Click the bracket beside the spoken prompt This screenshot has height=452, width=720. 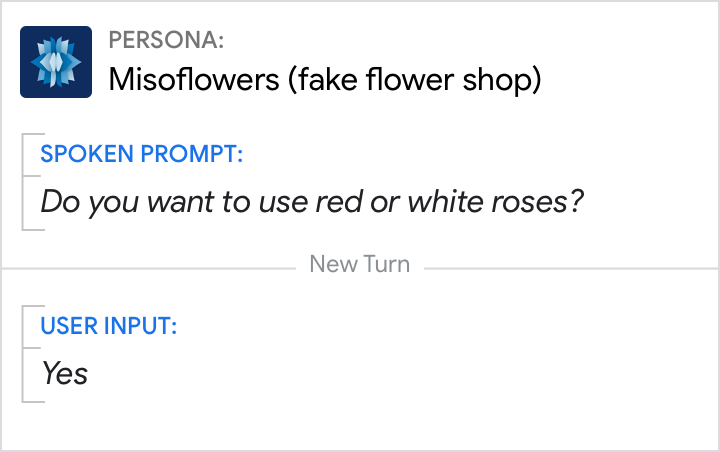[x=24, y=181]
